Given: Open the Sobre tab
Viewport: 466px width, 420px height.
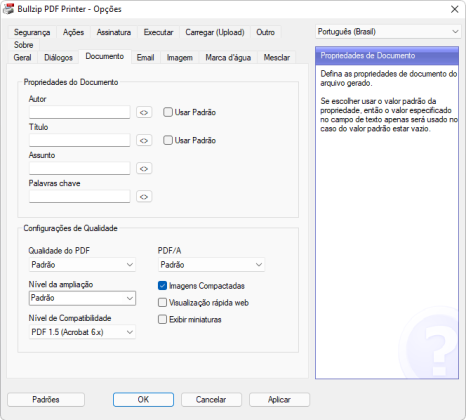Looking at the screenshot, I should pos(23,45).
